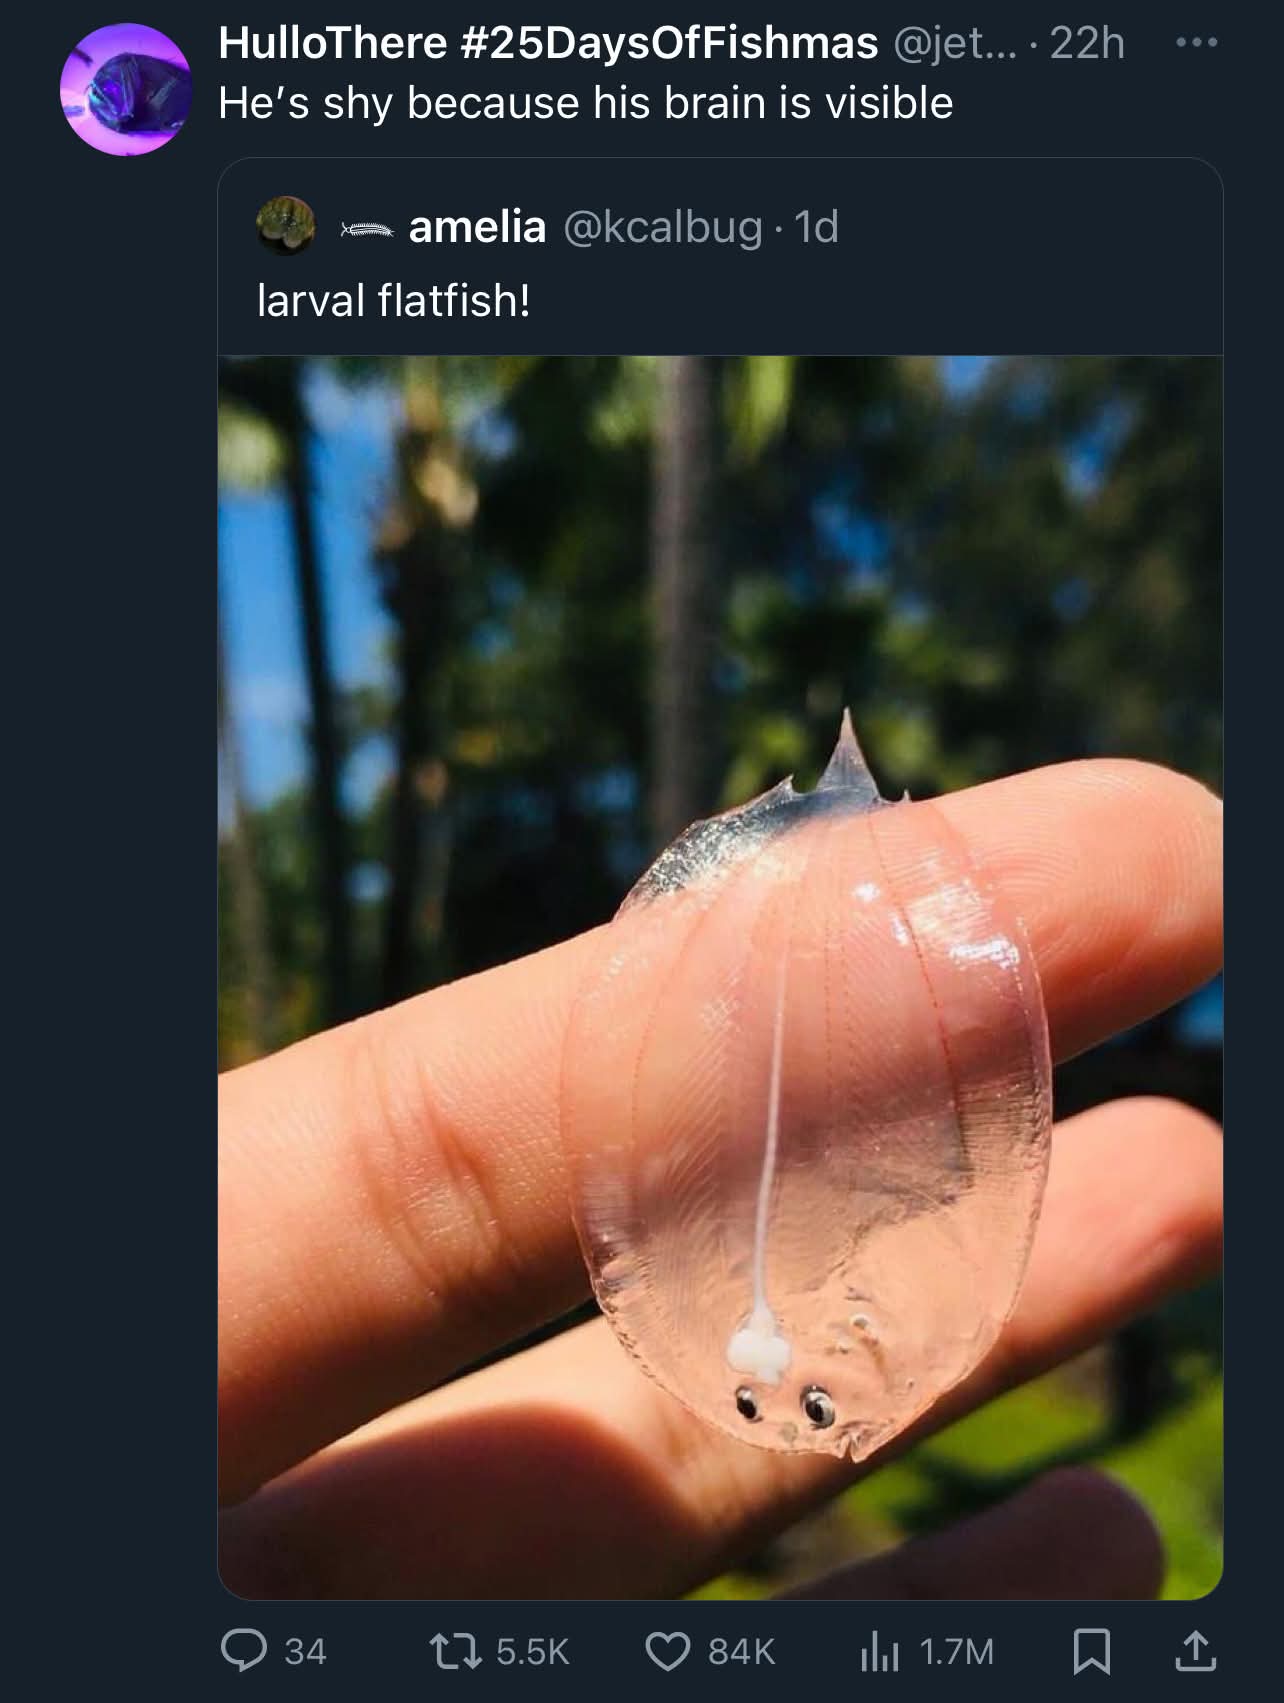1284x1703 pixels.
Task: Click the share upload arrow icon
Action: (x=1196, y=1651)
